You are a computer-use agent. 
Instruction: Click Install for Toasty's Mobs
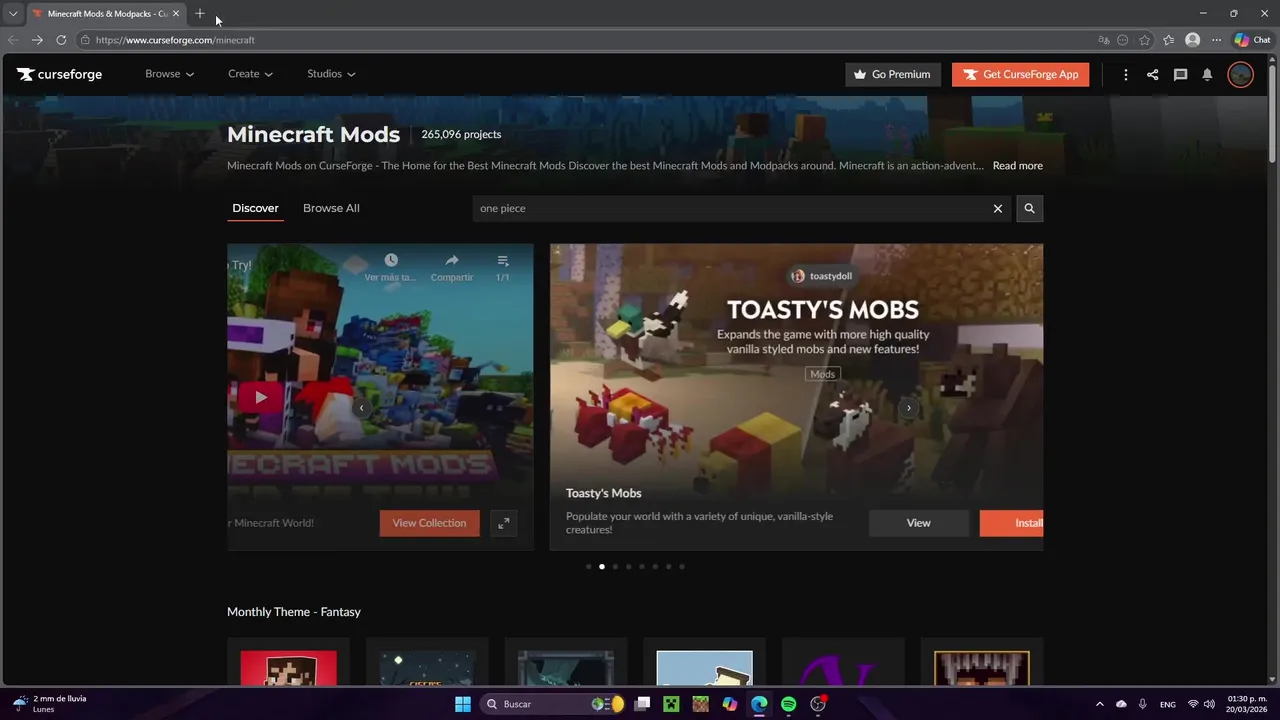[x=1012, y=523]
